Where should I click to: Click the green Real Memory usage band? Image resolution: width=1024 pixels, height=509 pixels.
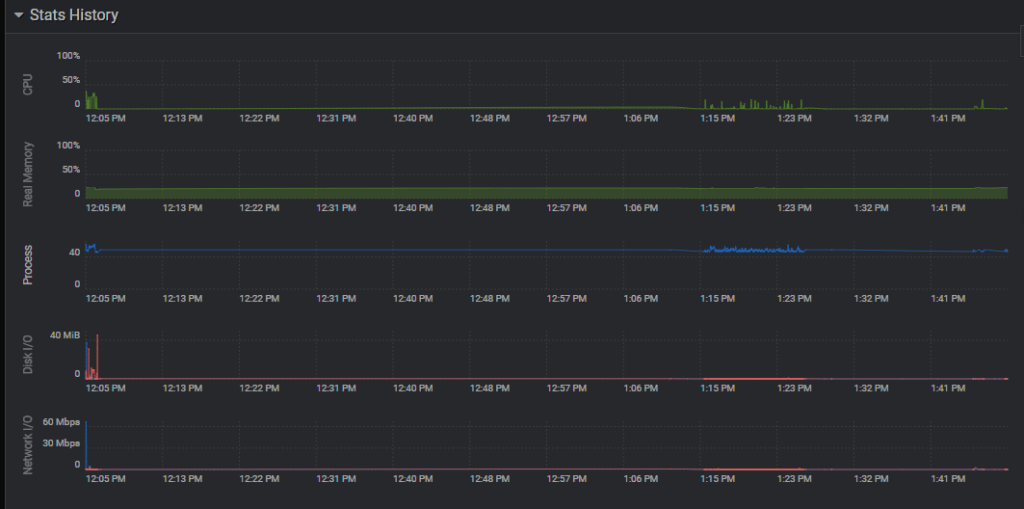(x=546, y=193)
